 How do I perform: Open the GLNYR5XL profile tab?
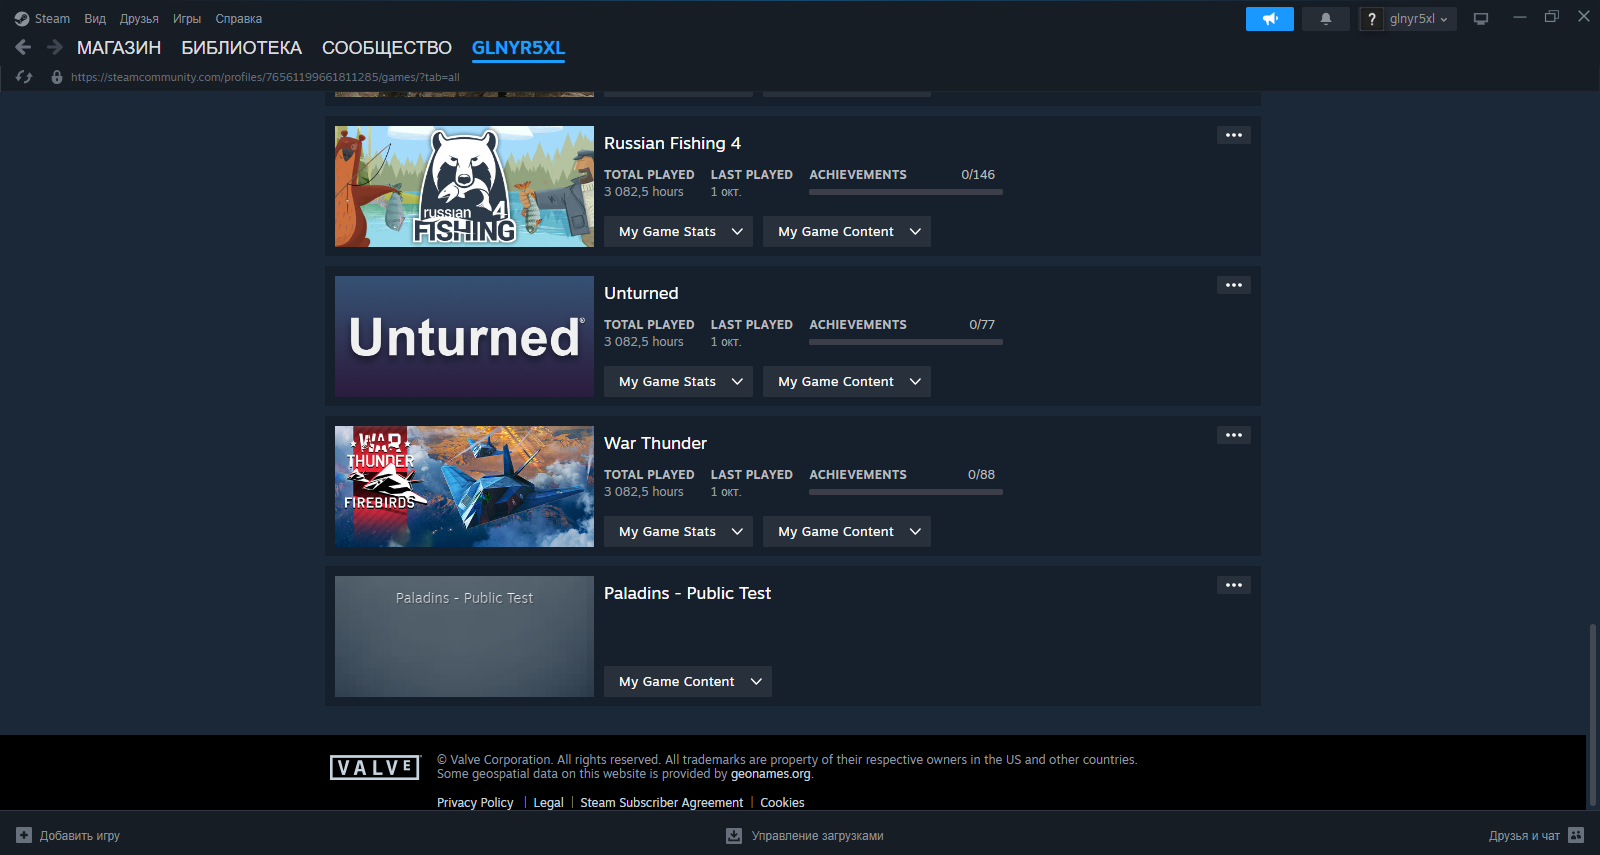point(518,48)
